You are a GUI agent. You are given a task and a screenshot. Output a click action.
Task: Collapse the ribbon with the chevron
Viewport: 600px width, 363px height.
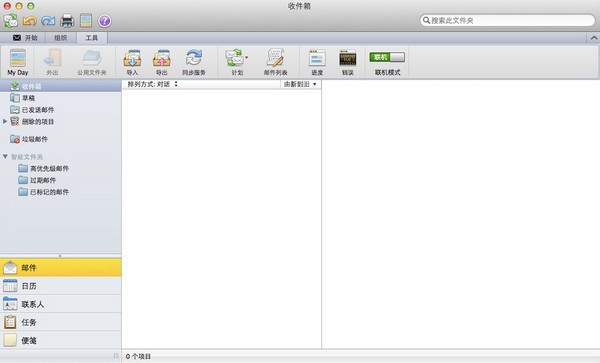tap(593, 37)
